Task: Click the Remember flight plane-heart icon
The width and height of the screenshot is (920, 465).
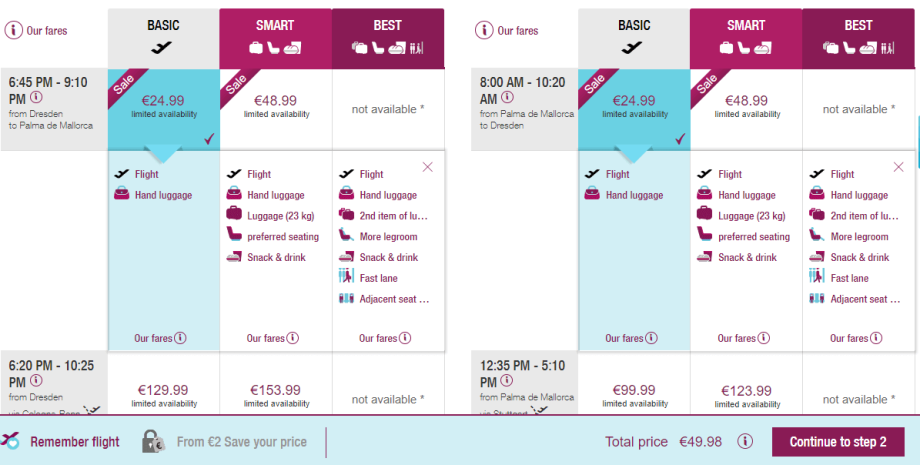Action: click(x=12, y=441)
